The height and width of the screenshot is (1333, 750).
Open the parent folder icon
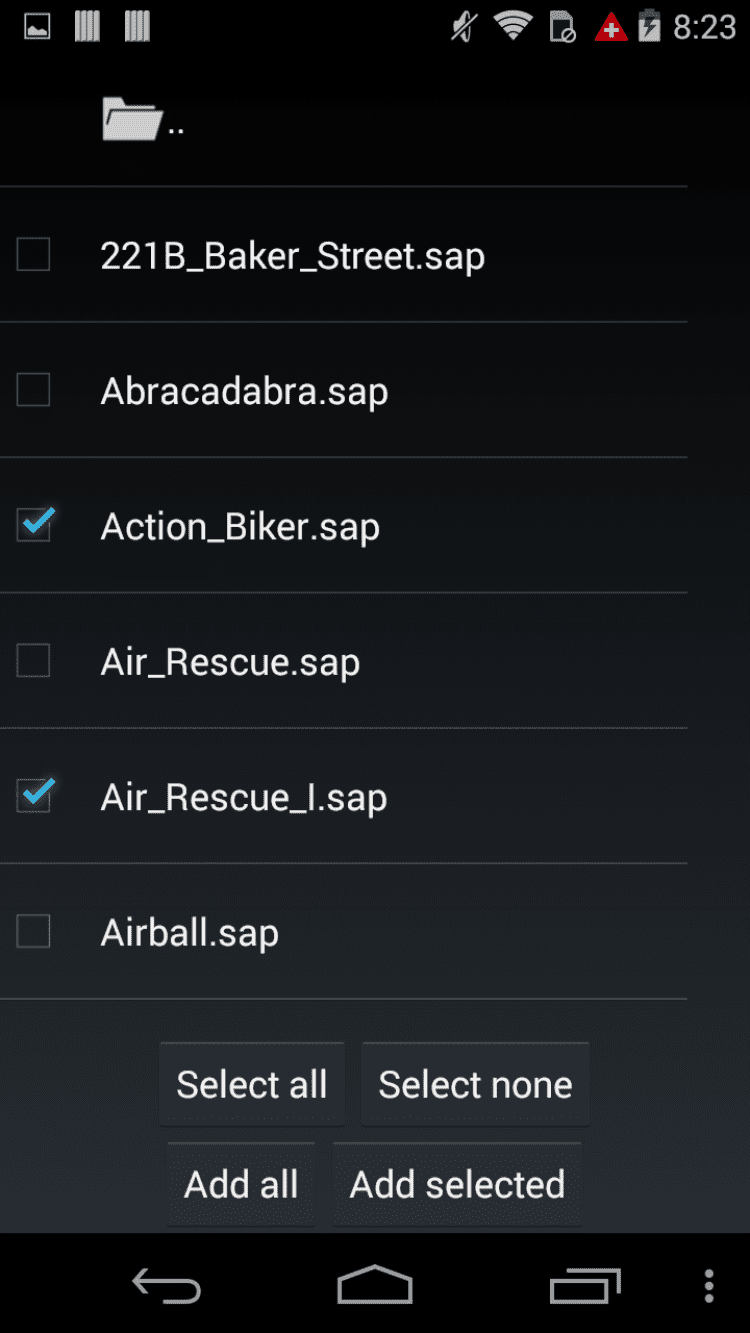pos(132,121)
